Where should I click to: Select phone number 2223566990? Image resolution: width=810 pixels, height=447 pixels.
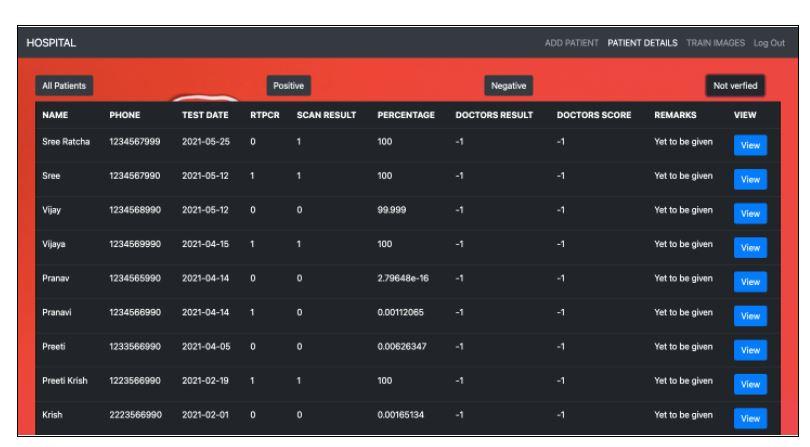(135, 414)
